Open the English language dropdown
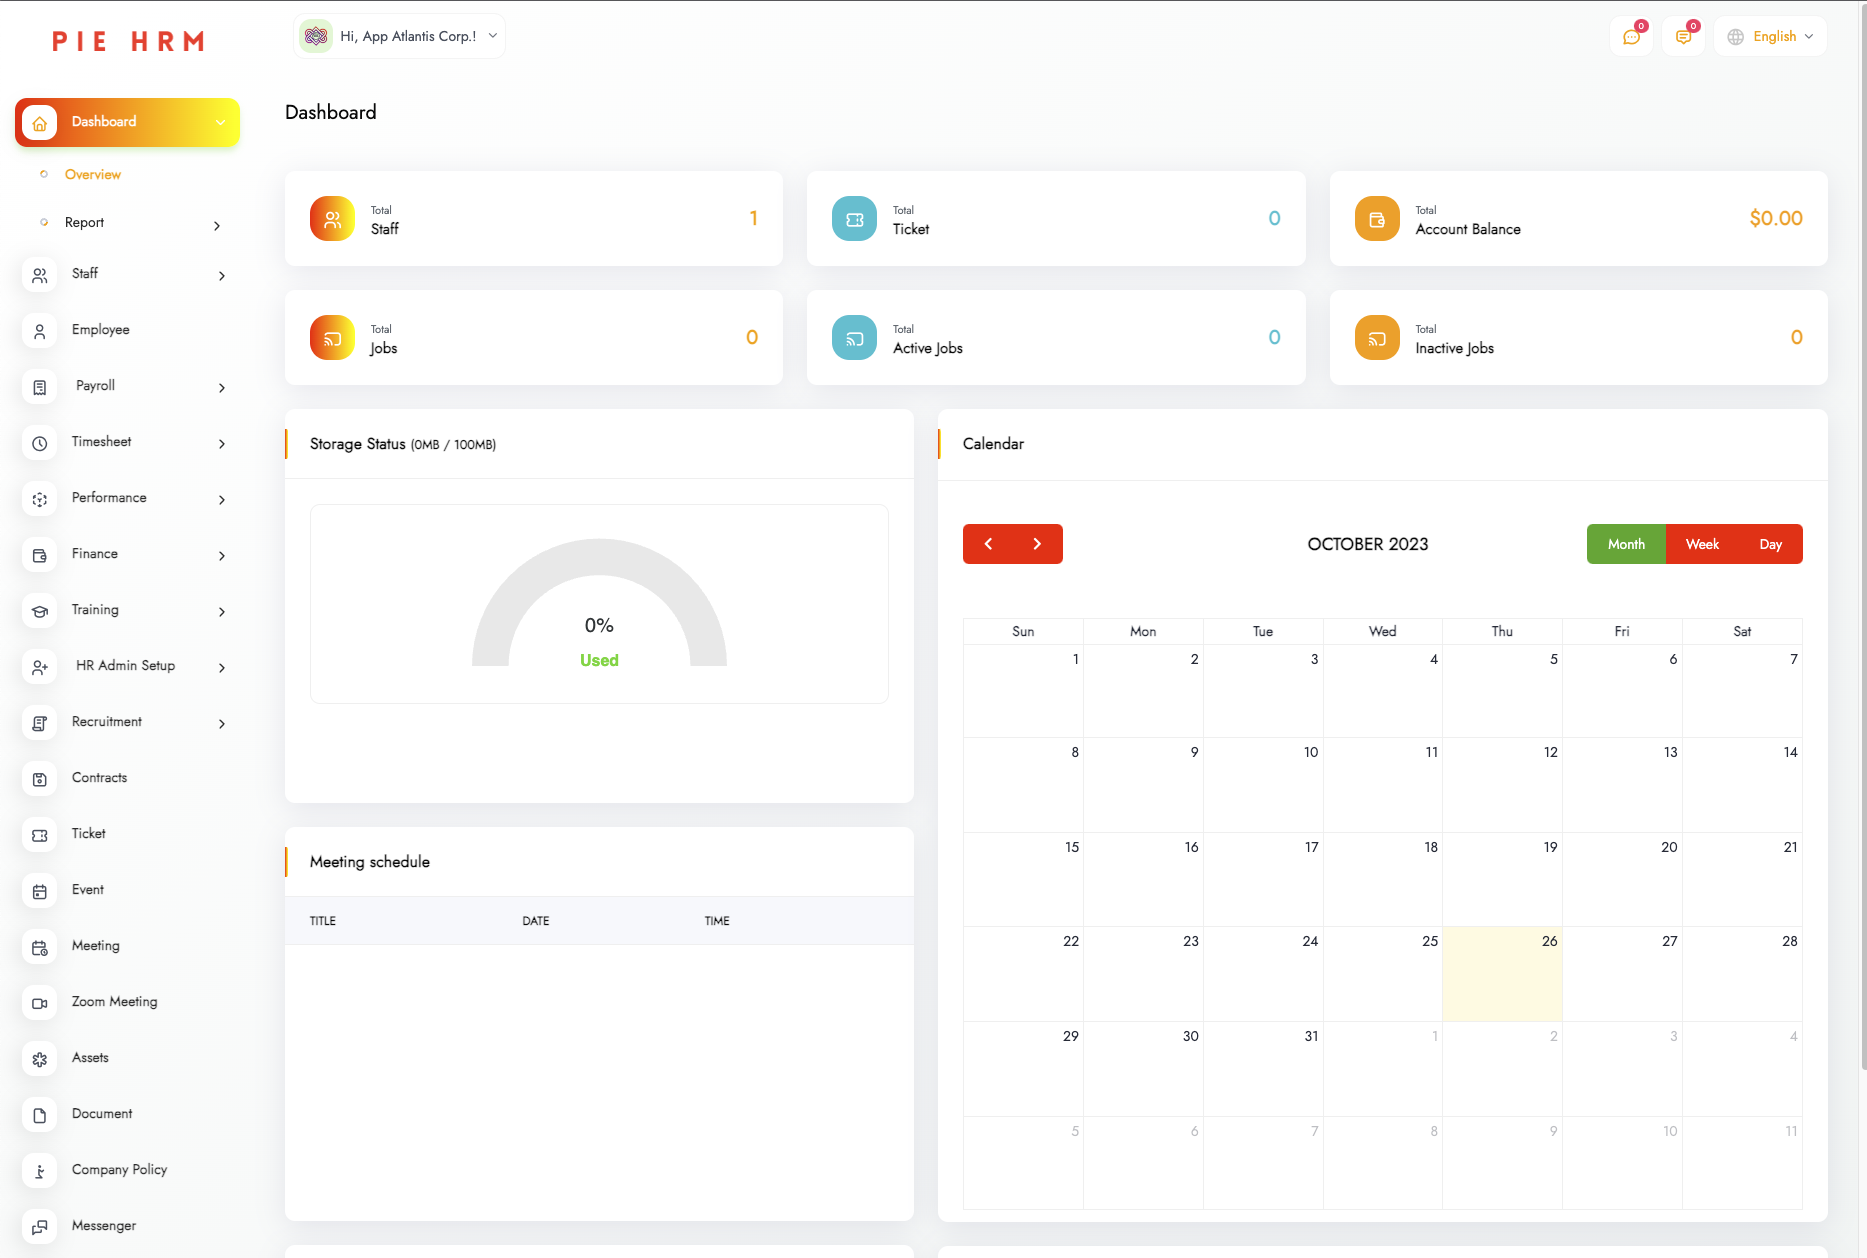Viewport: 1867px width, 1258px height. (x=1771, y=37)
